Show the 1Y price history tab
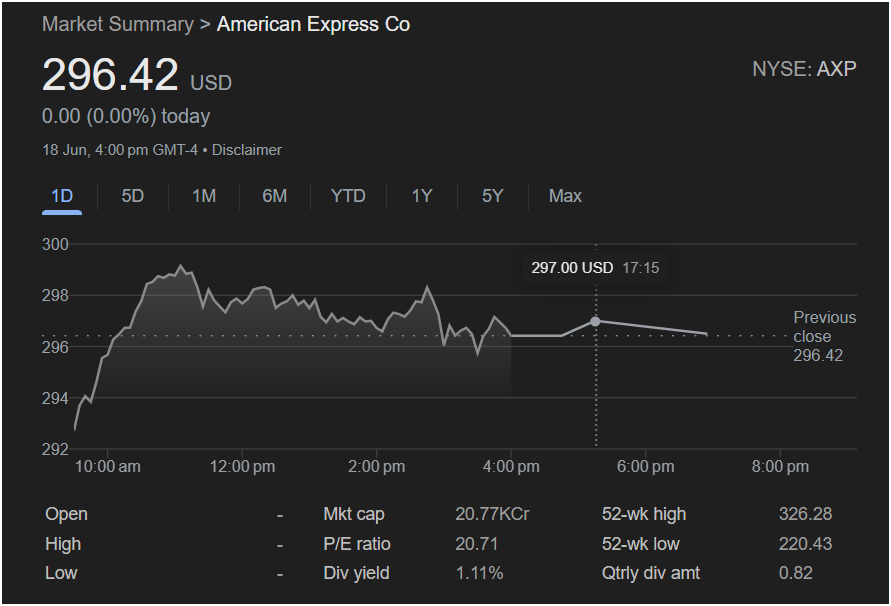This screenshot has height=606, width=891. (x=422, y=196)
